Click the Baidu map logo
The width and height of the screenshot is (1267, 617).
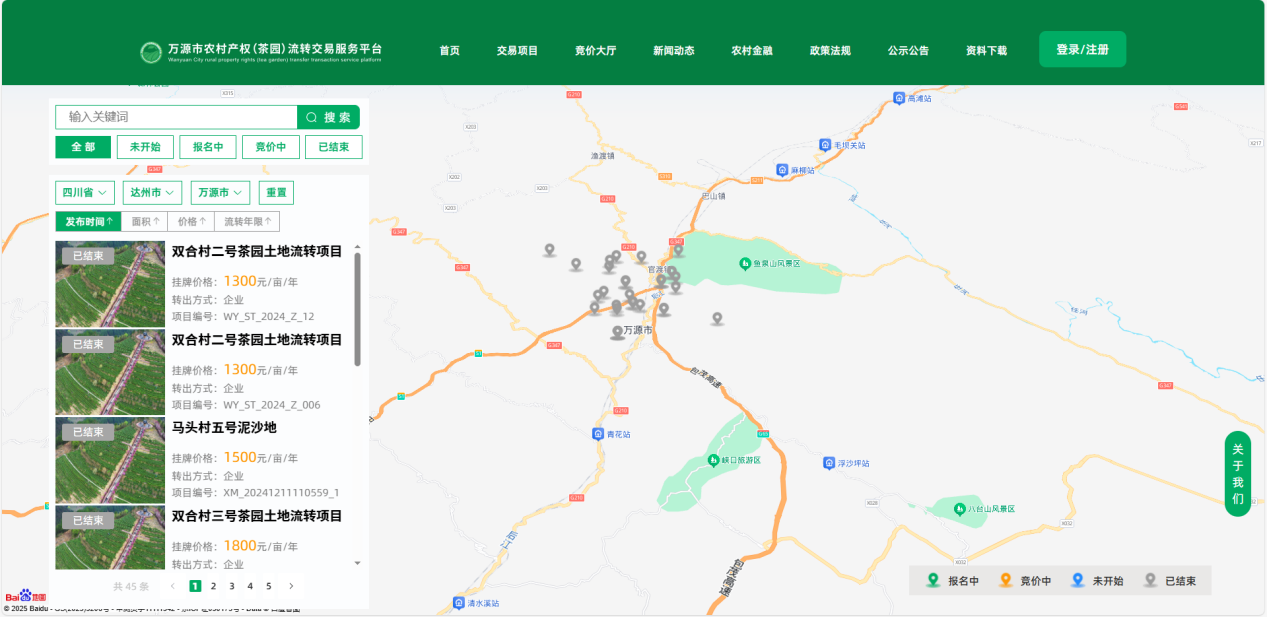pyautogui.click(x=26, y=596)
